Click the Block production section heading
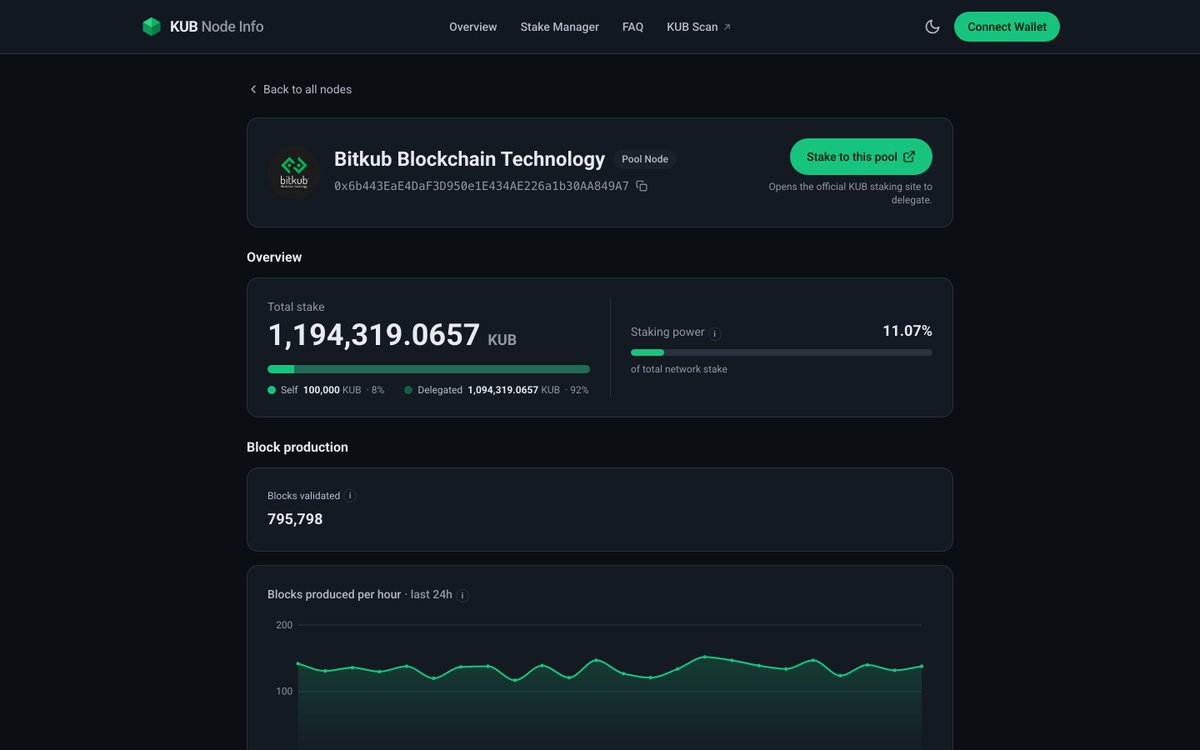Screen dimensions: 1200x750 (297, 447)
